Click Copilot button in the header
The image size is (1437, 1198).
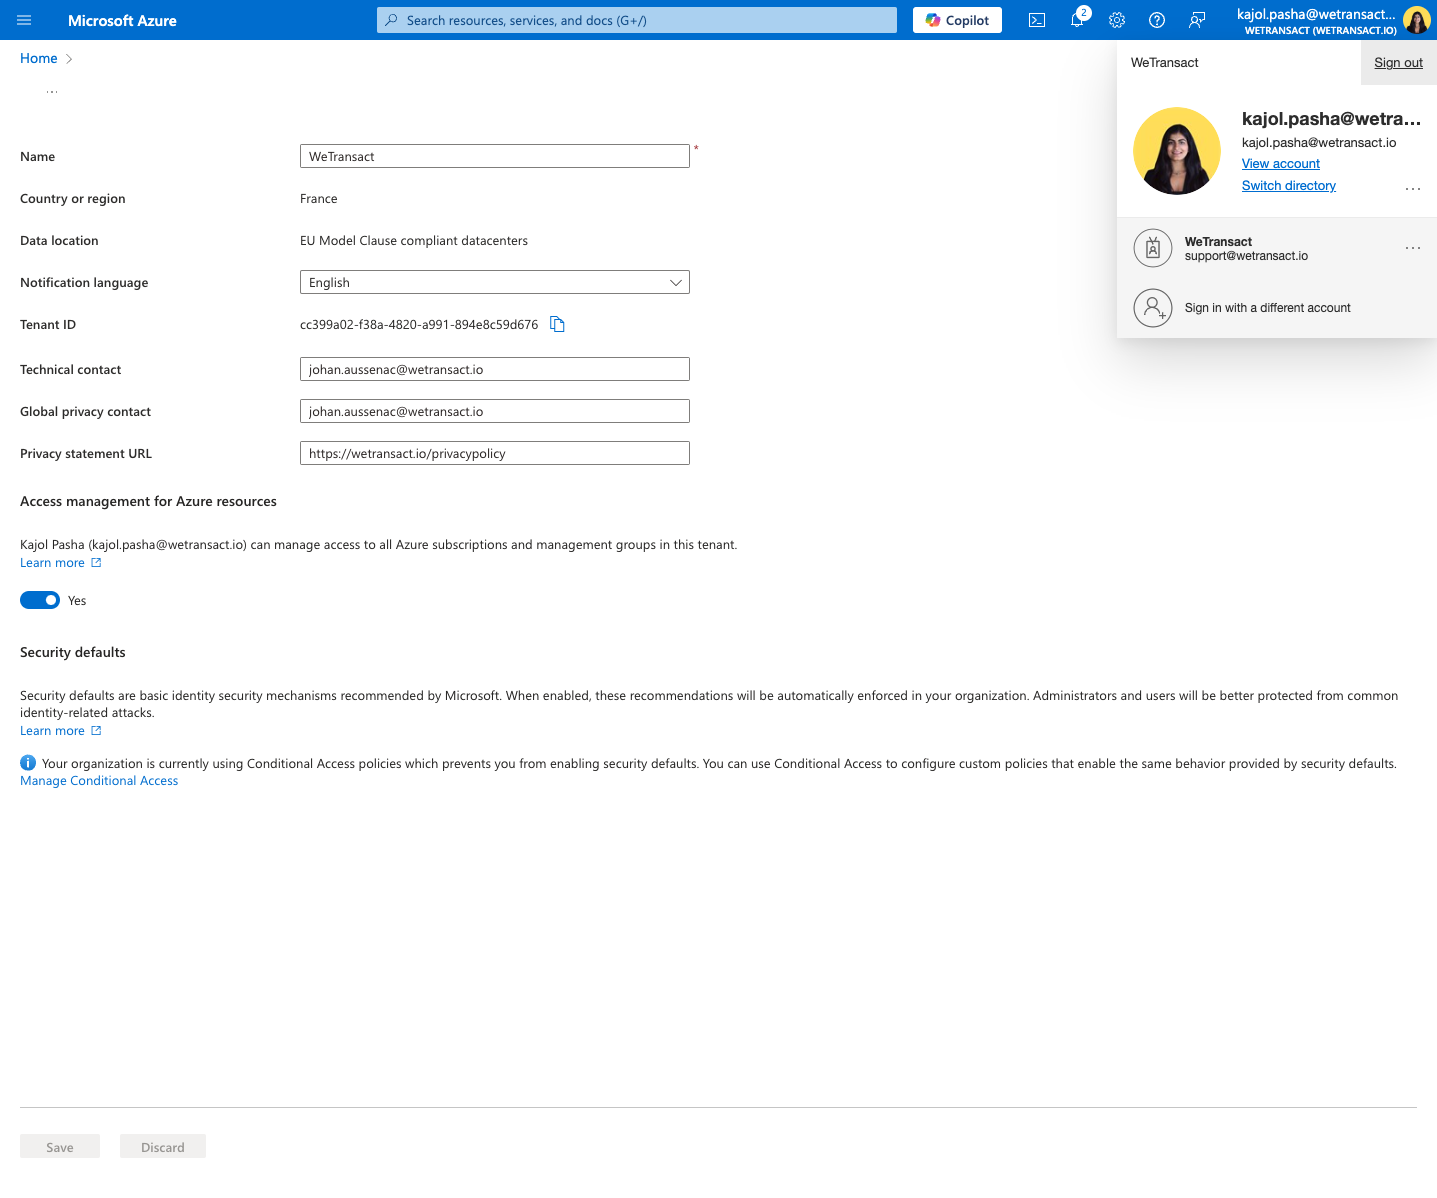pos(957,20)
